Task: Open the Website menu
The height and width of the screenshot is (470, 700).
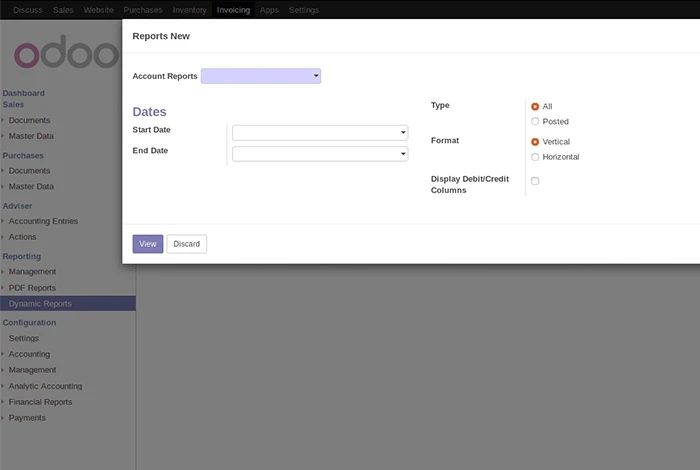Action: point(98,10)
